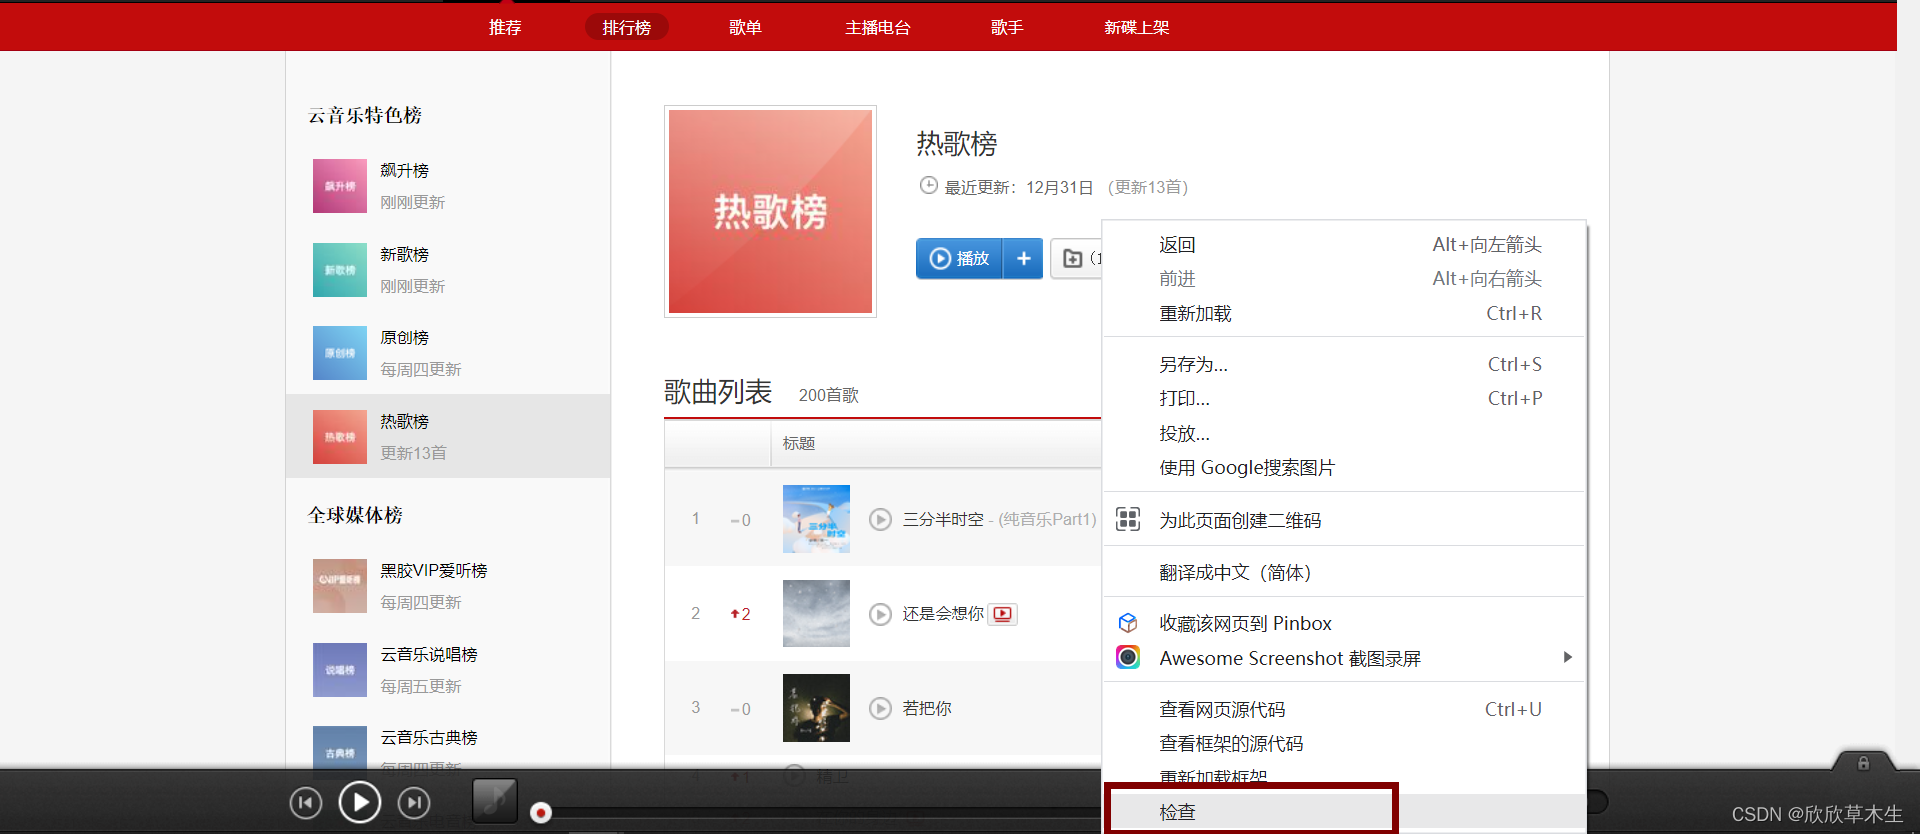Play the song 若把你
The height and width of the screenshot is (834, 1920).
click(x=880, y=708)
